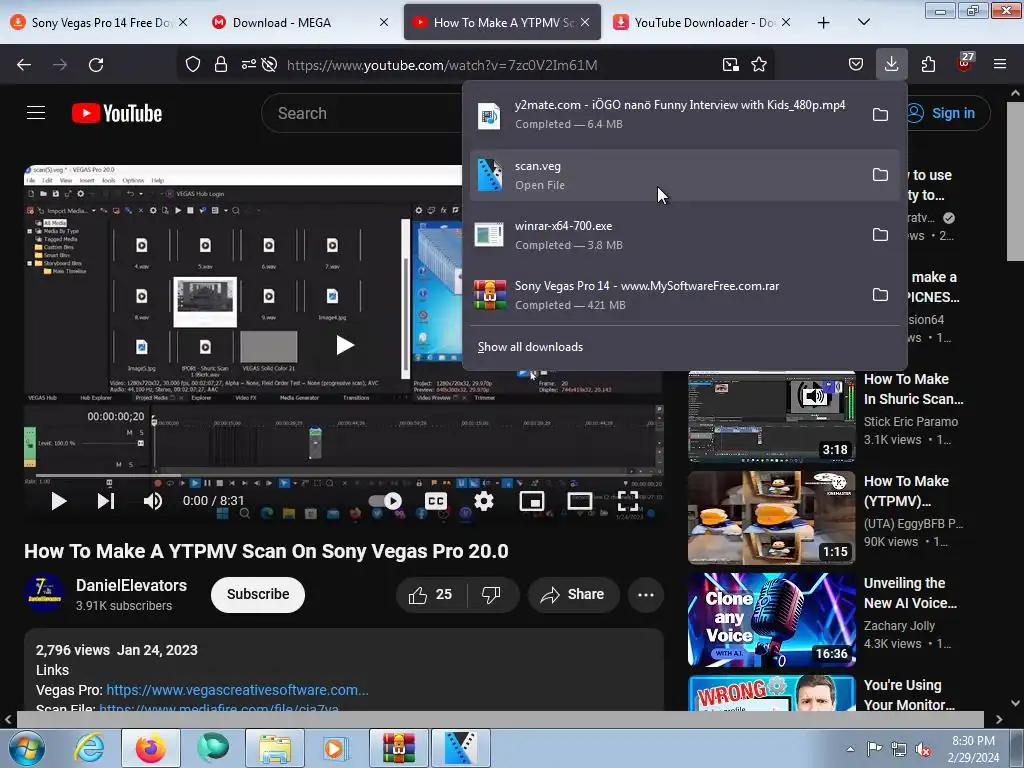Open the tracking protection shield icon
1024x768 pixels.
(x=193, y=64)
